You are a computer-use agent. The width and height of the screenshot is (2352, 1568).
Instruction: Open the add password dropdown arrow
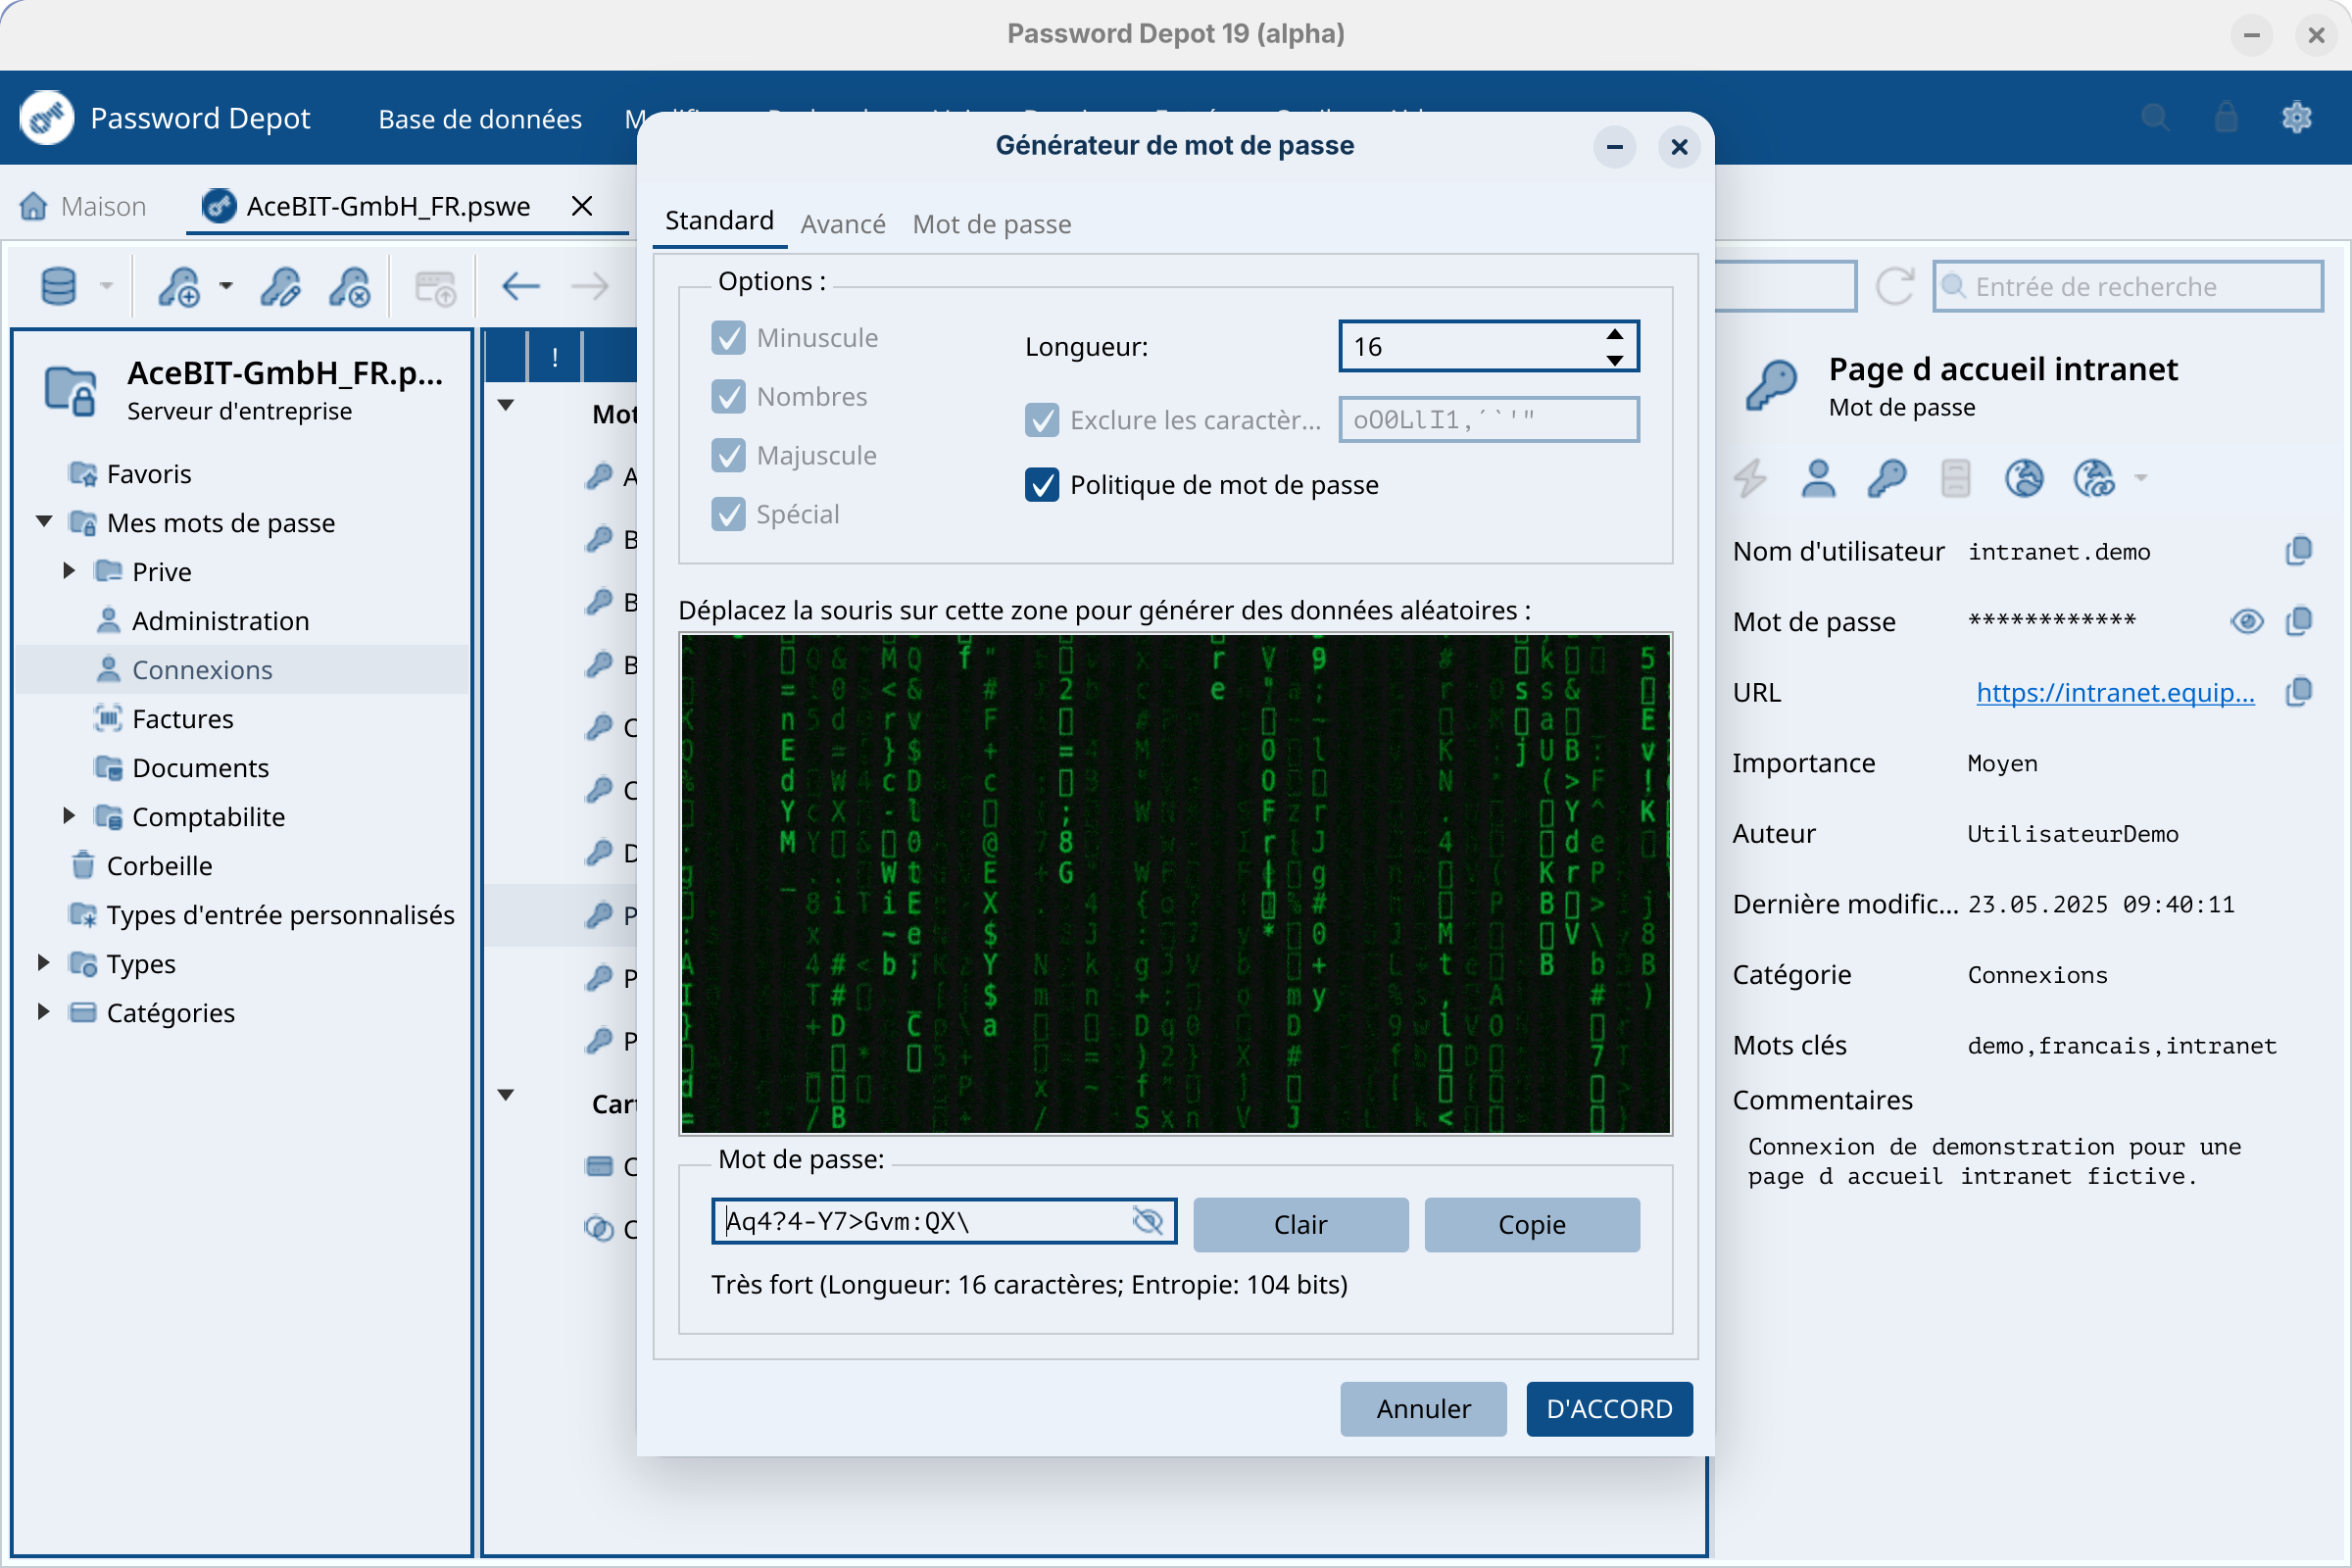tap(226, 287)
